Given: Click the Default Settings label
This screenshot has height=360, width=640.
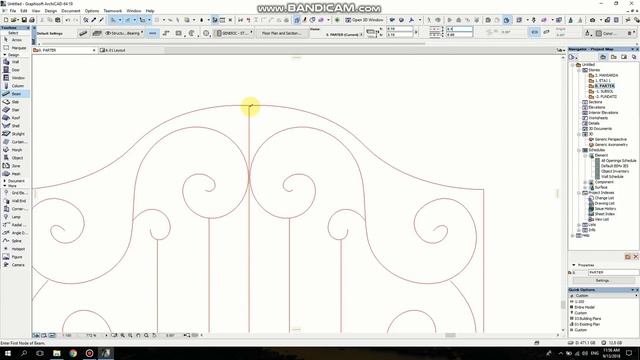Looking at the screenshot, I should (x=49, y=33).
